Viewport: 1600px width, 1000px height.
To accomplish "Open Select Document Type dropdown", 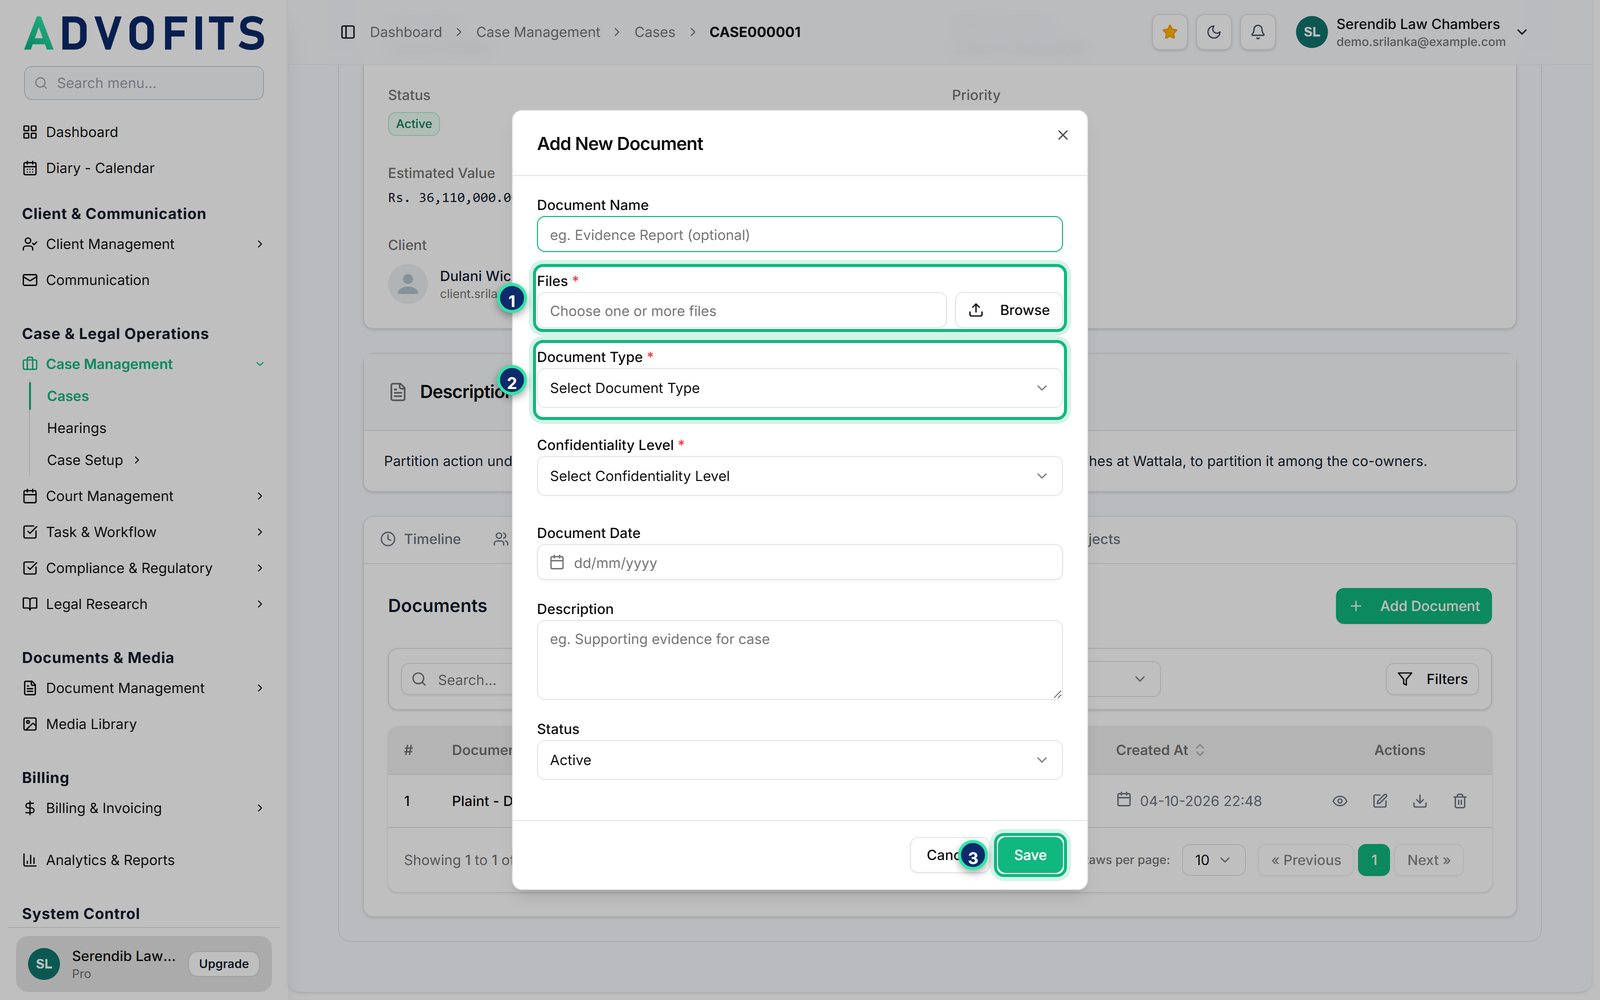I will [x=799, y=388].
